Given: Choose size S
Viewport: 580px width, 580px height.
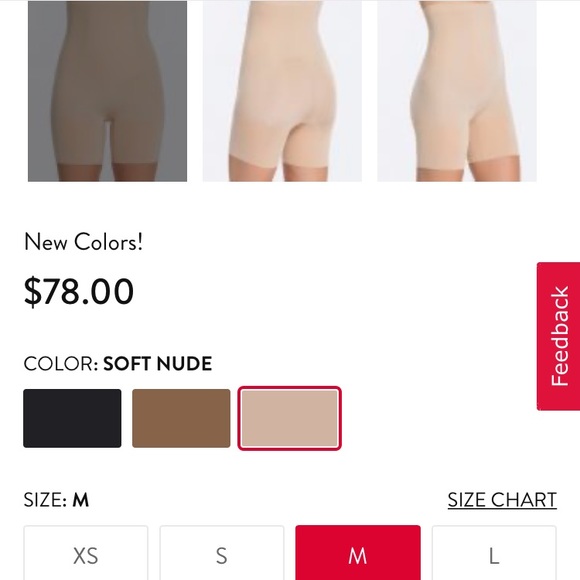Looking at the screenshot, I should point(222,553).
